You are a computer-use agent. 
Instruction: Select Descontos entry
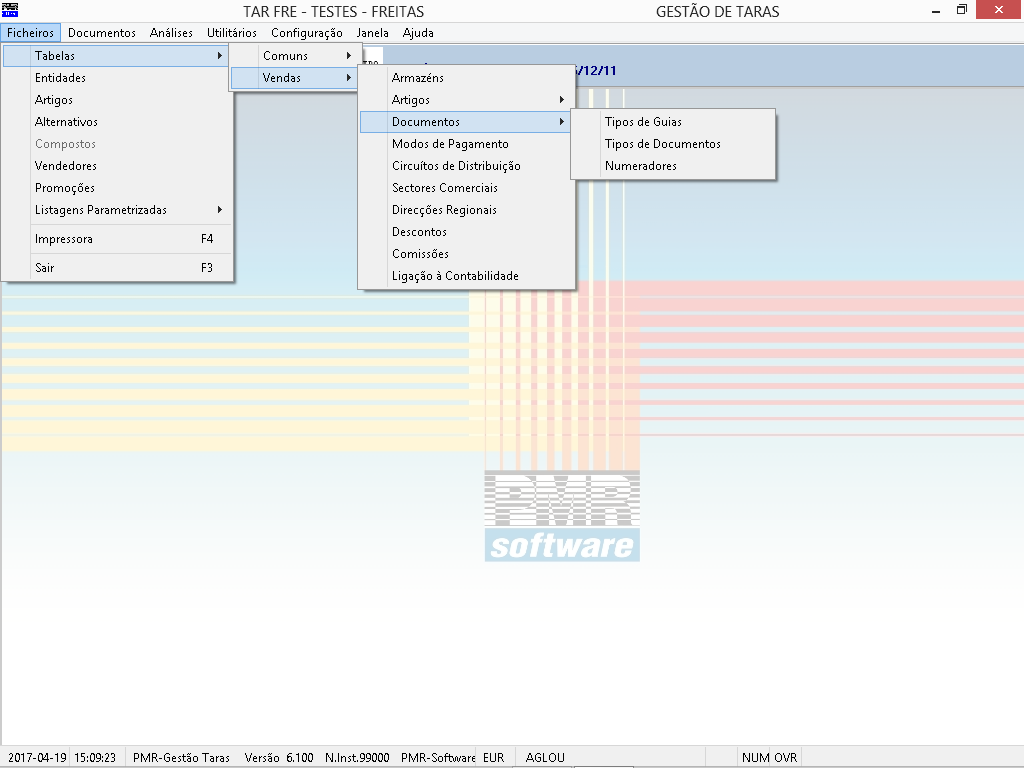click(x=466, y=232)
